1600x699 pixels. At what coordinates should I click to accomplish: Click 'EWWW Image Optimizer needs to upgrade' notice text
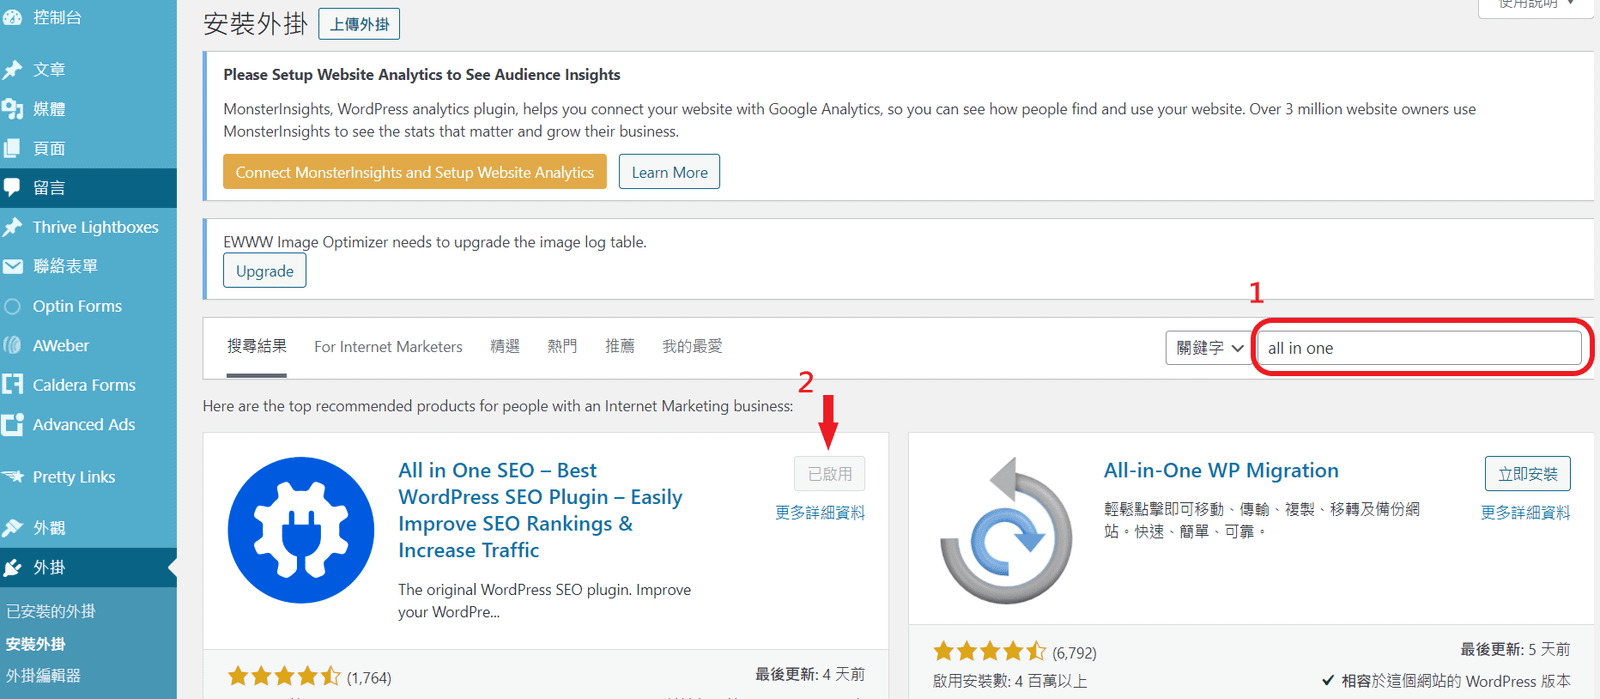[435, 242]
